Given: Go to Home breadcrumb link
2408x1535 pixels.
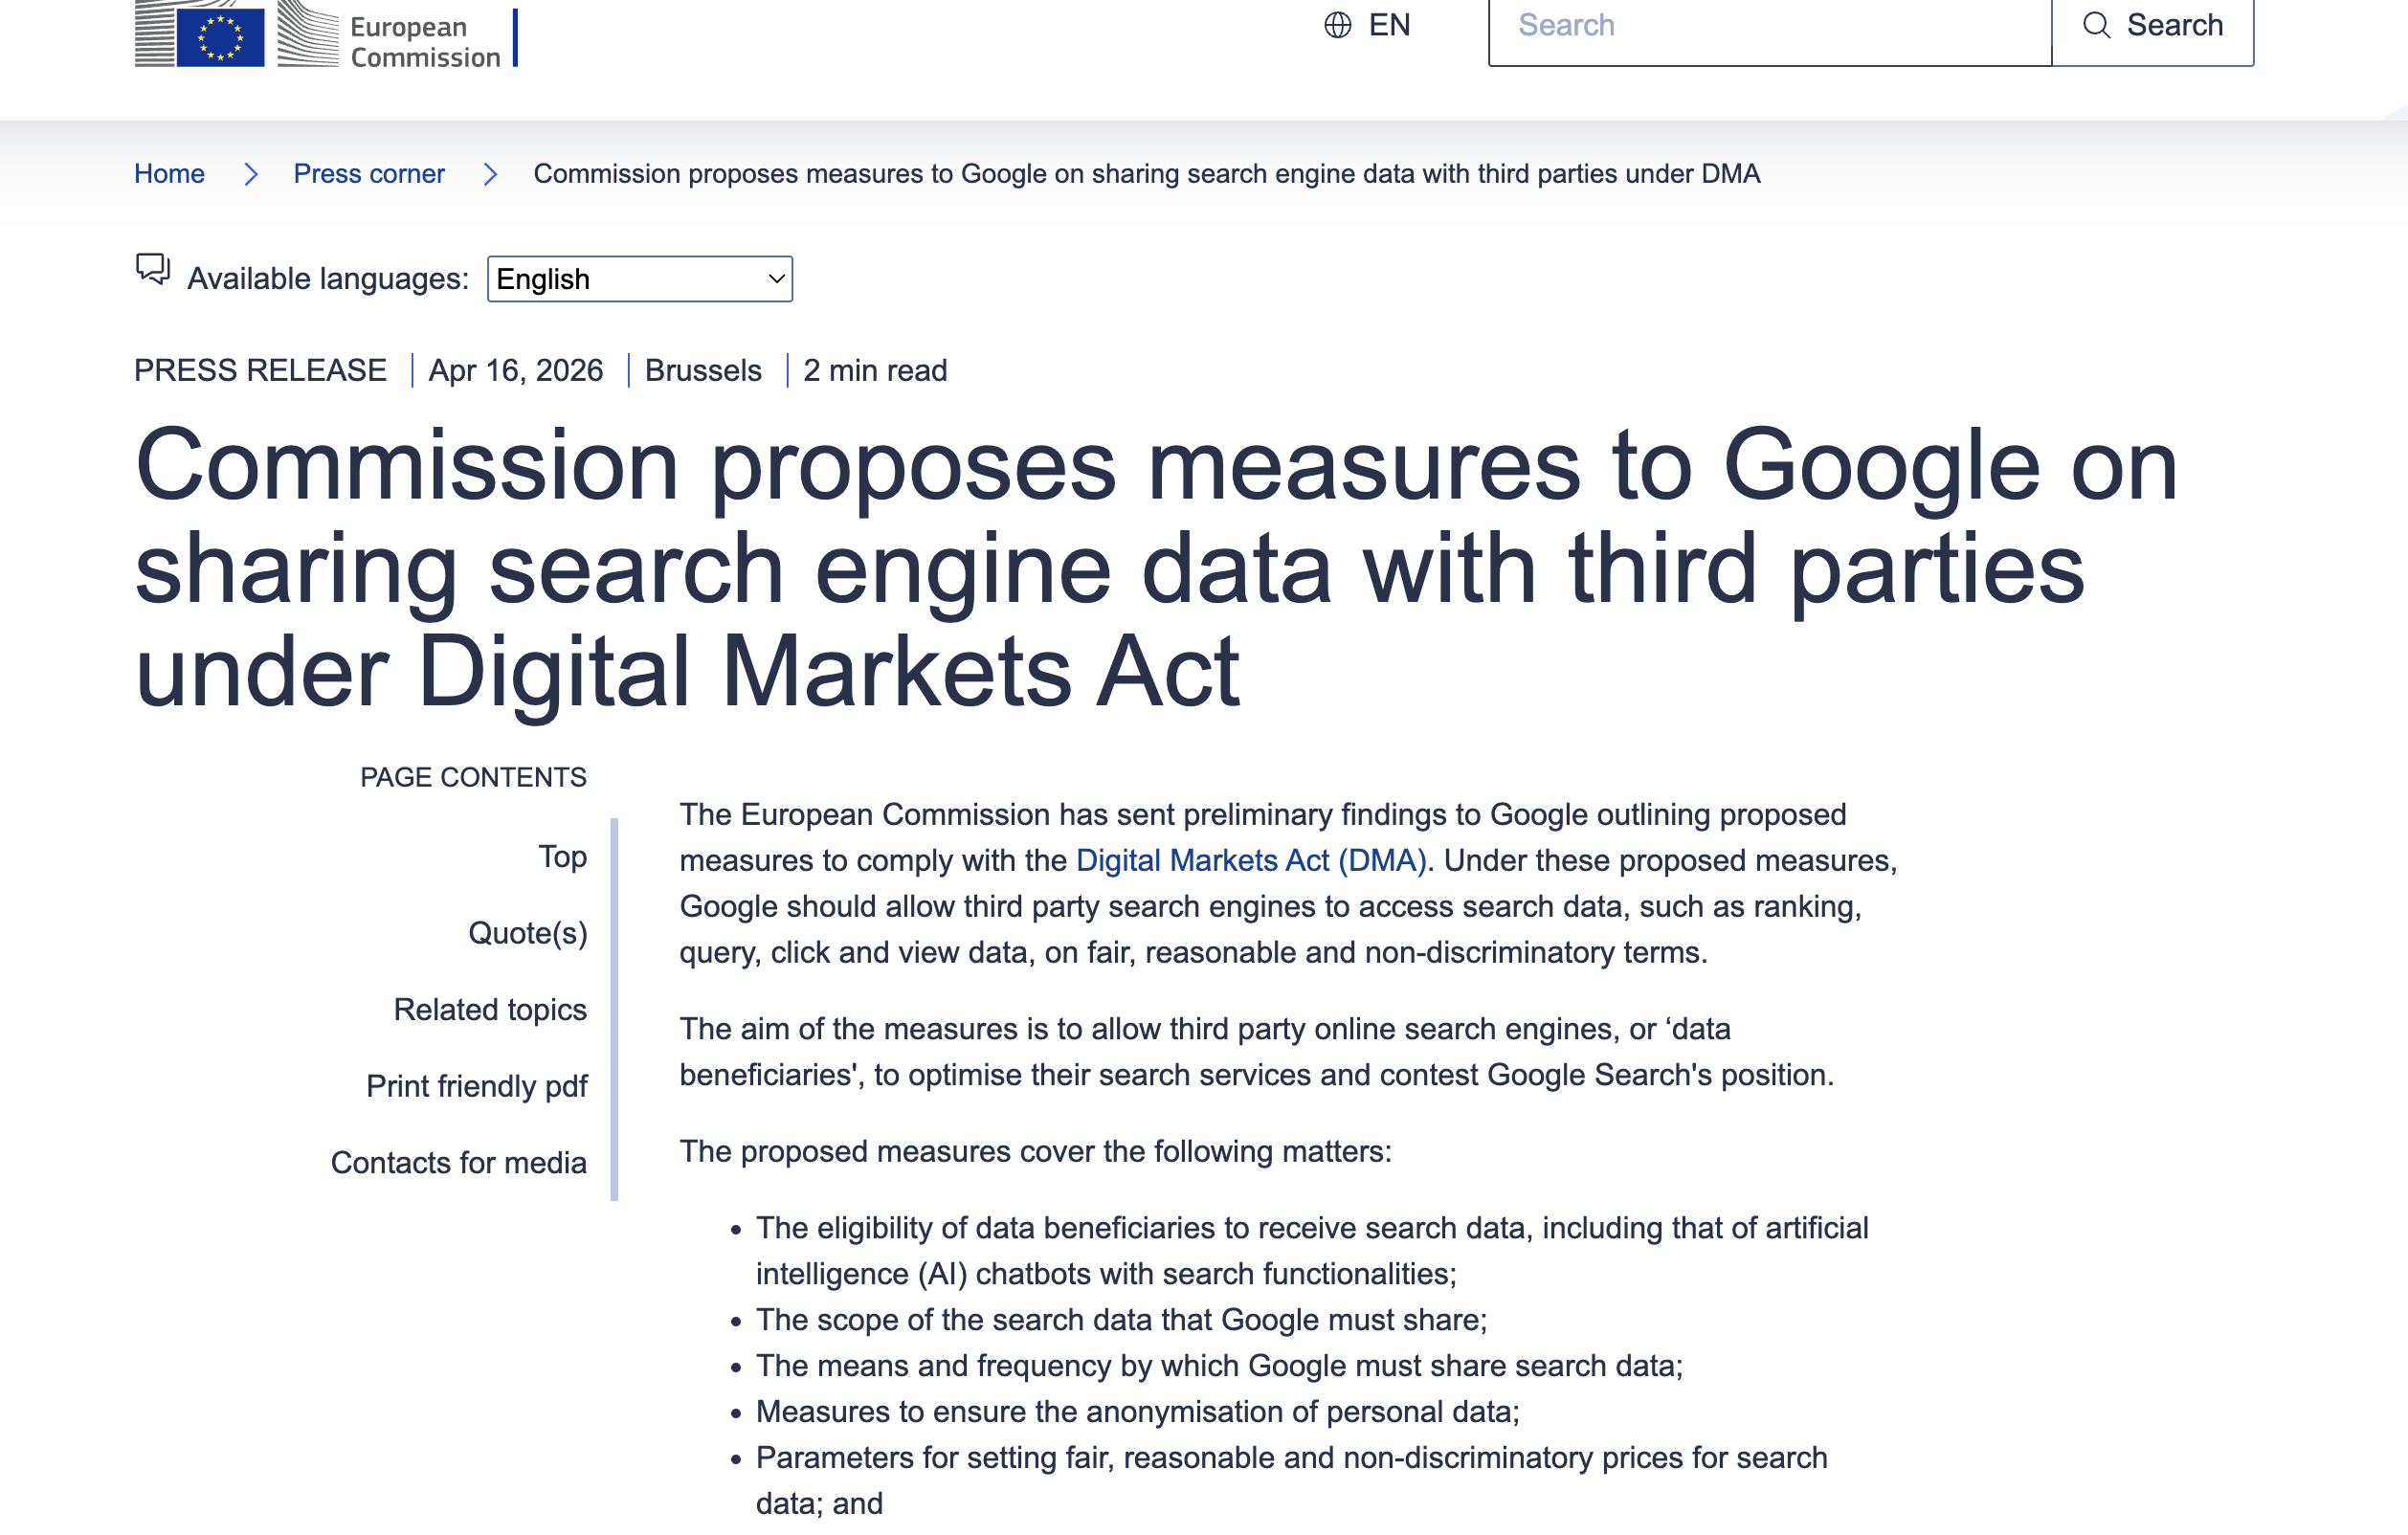Looking at the screenshot, I should coord(169,174).
